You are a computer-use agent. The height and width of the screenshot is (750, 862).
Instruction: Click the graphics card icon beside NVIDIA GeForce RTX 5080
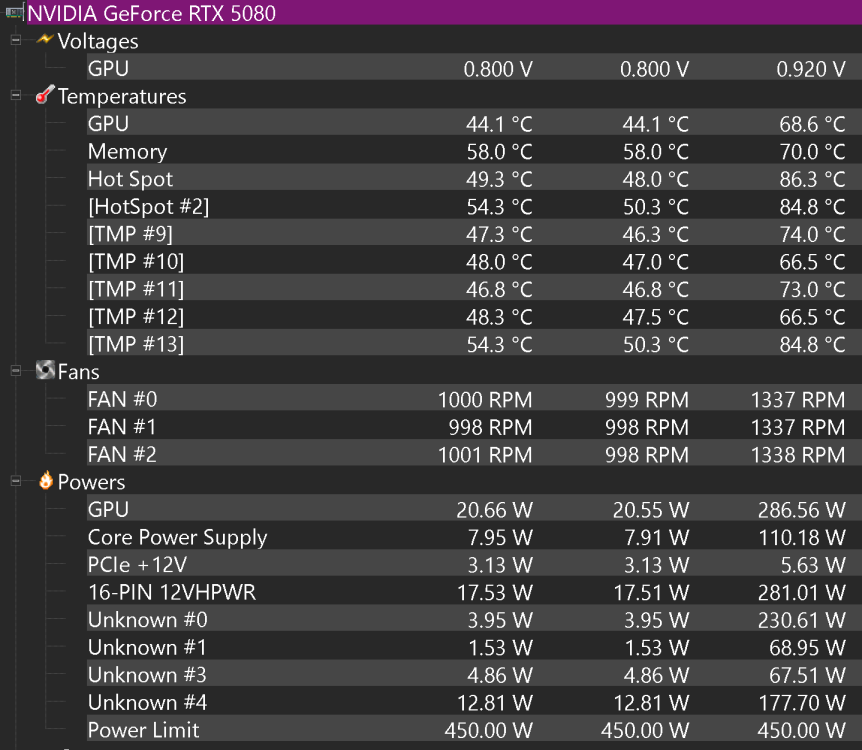(x=14, y=12)
